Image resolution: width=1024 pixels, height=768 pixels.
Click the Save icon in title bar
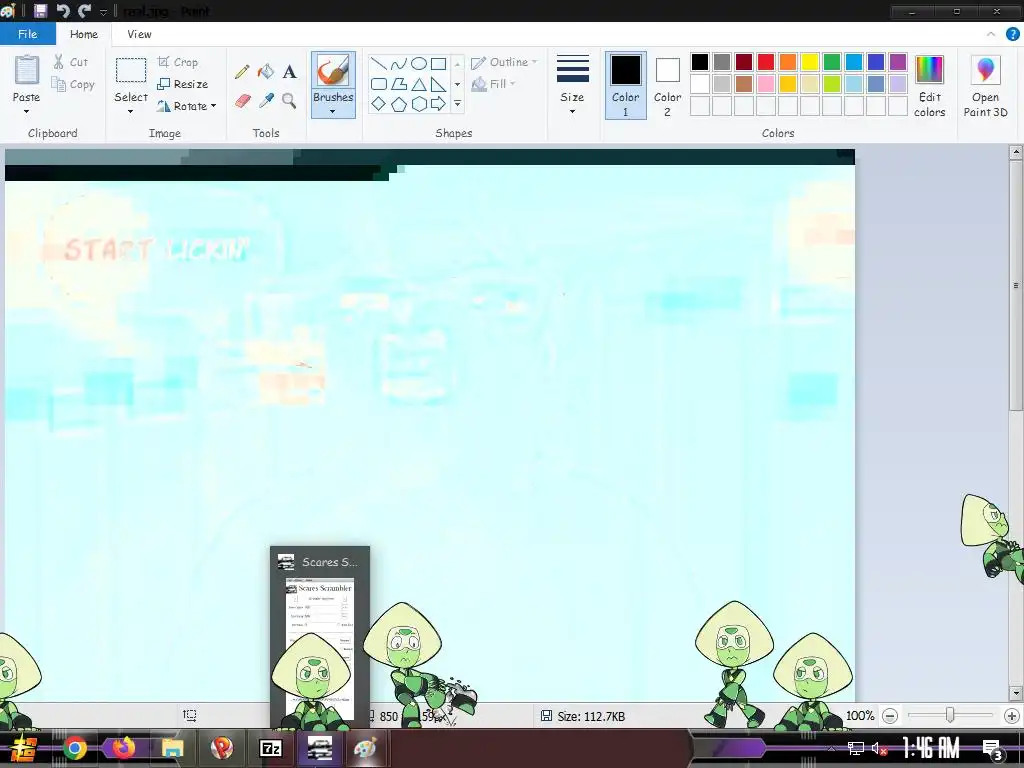coord(40,11)
